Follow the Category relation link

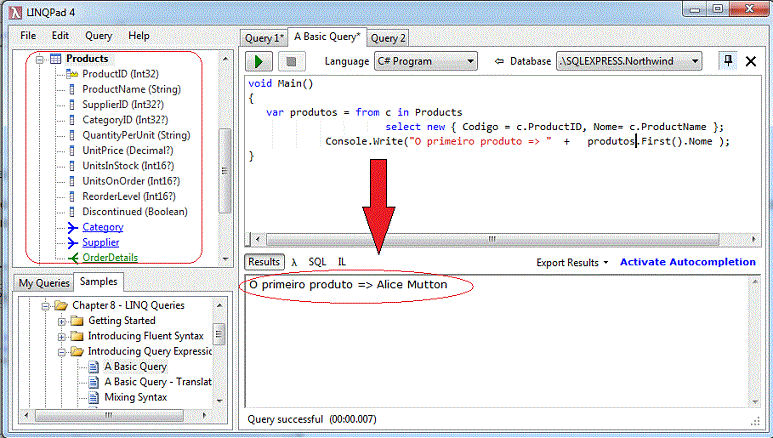(x=103, y=227)
